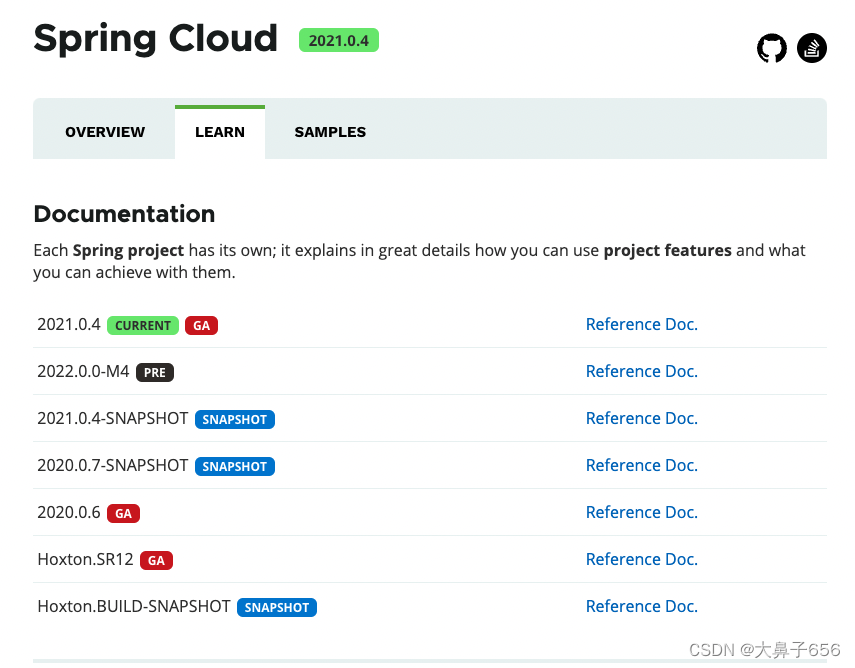Switch to the SAMPLES tab
The image size is (855, 668).
pos(330,131)
